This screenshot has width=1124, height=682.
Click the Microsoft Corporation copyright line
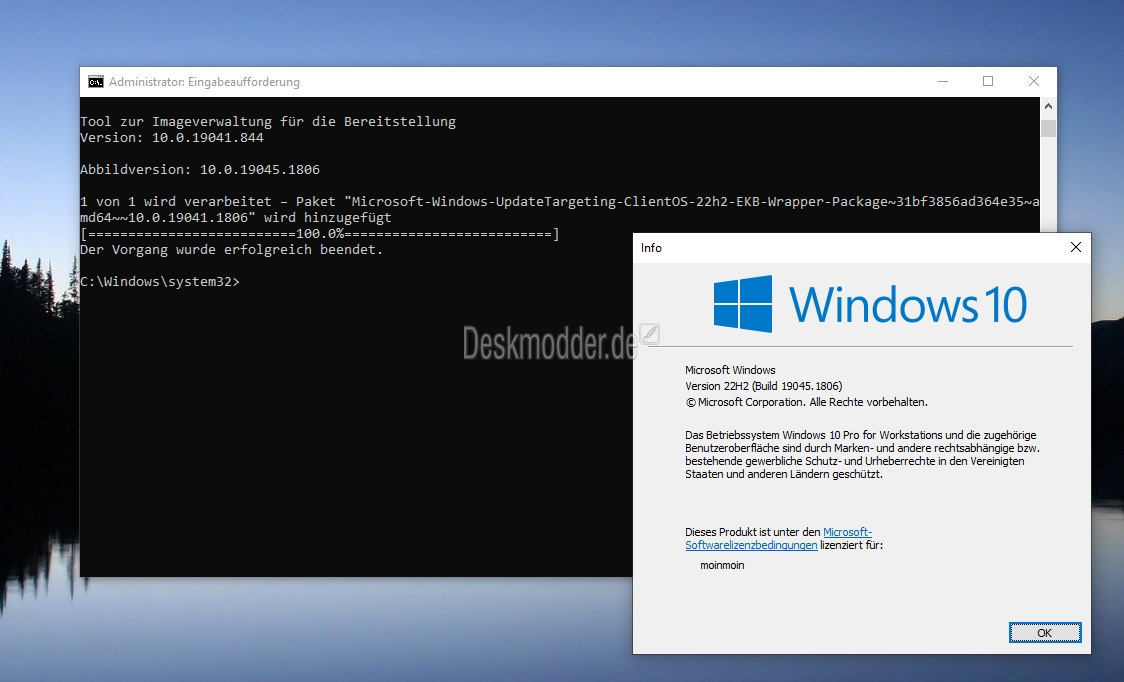click(x=806, y=402)
